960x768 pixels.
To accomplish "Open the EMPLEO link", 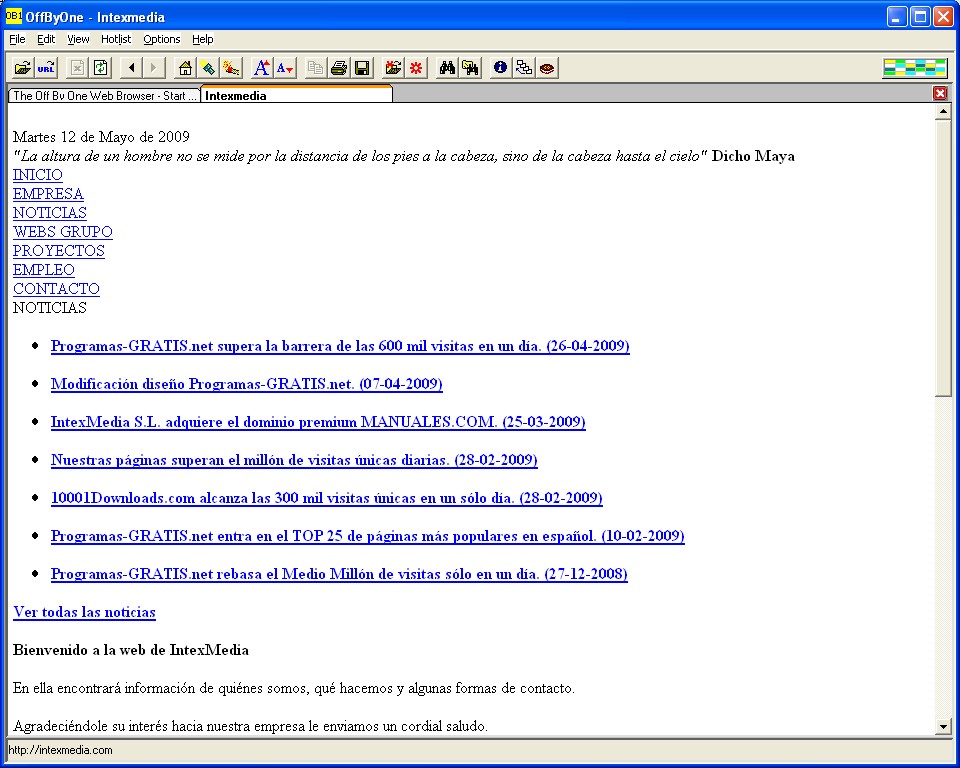I will tap(43, 269).
